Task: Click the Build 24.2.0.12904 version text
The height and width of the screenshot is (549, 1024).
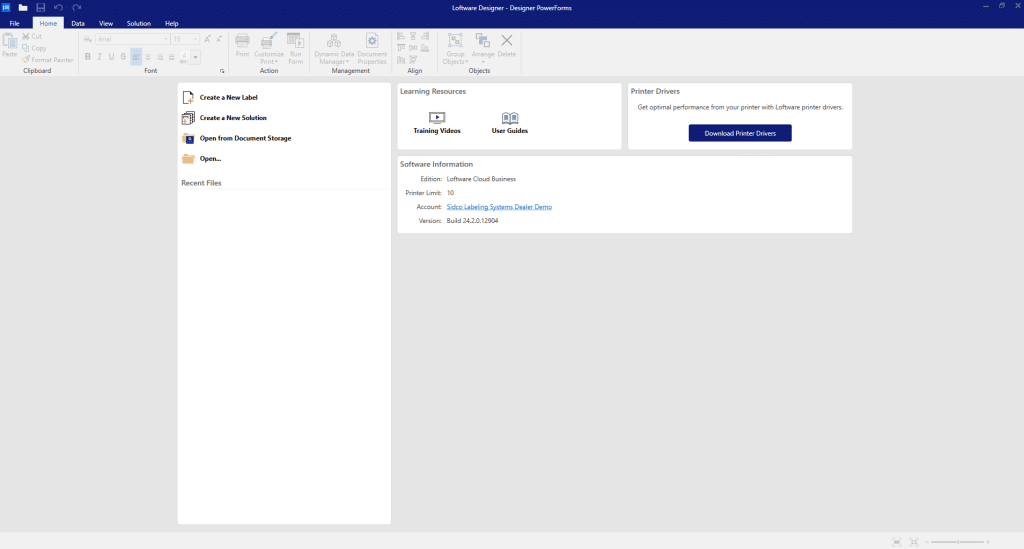Action: (472, 221)
